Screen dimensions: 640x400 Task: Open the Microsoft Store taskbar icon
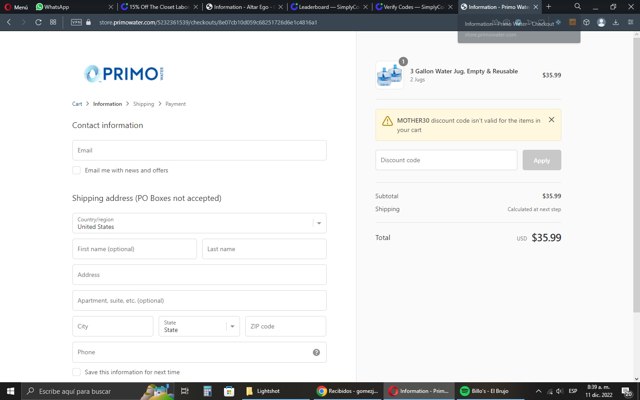click(229, 391)
